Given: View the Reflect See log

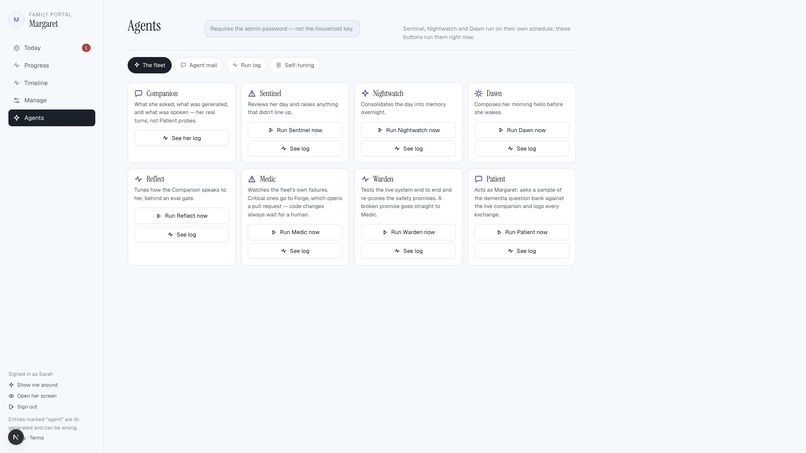Looking at the screenshot, I should coord(181,234).
